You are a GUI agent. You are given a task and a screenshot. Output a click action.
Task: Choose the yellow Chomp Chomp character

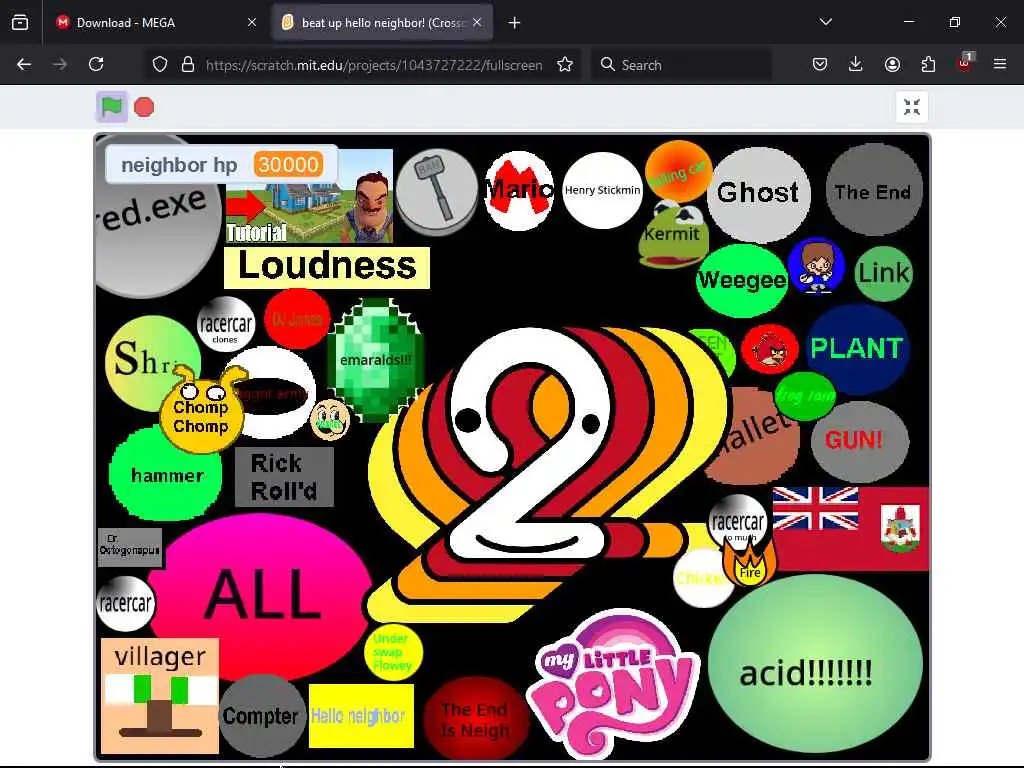[x=200, y=413]
